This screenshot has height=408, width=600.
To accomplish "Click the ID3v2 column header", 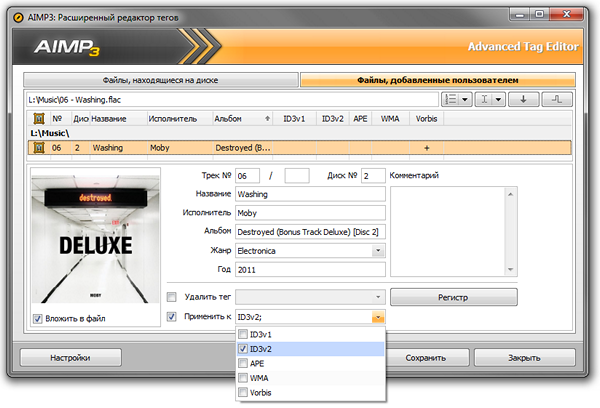I will point(333,119).
